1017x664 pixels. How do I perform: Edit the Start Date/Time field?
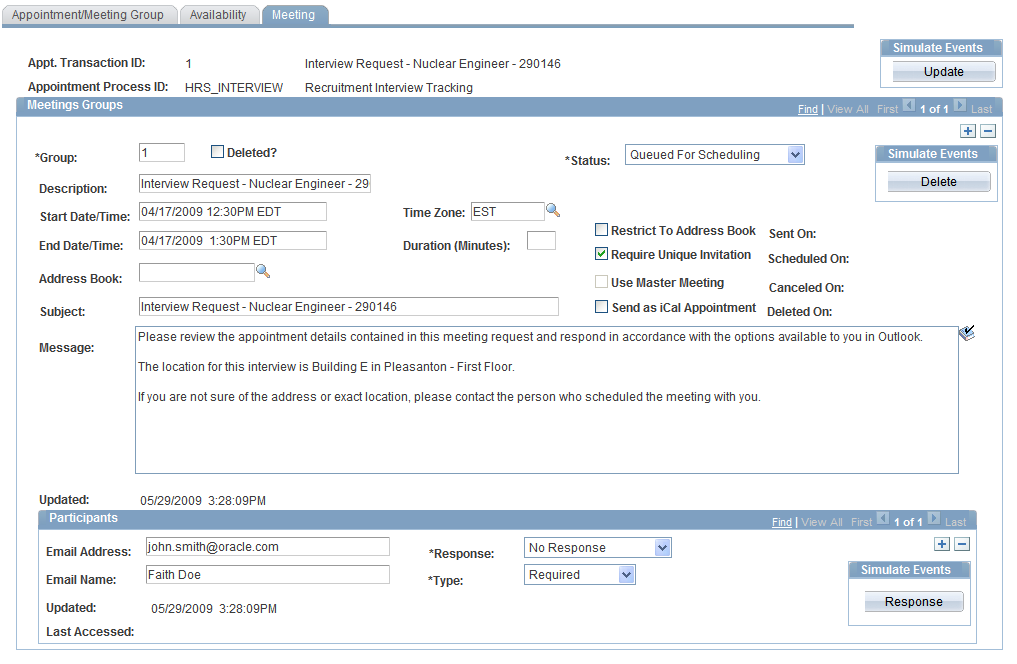[x=233, y=211]
